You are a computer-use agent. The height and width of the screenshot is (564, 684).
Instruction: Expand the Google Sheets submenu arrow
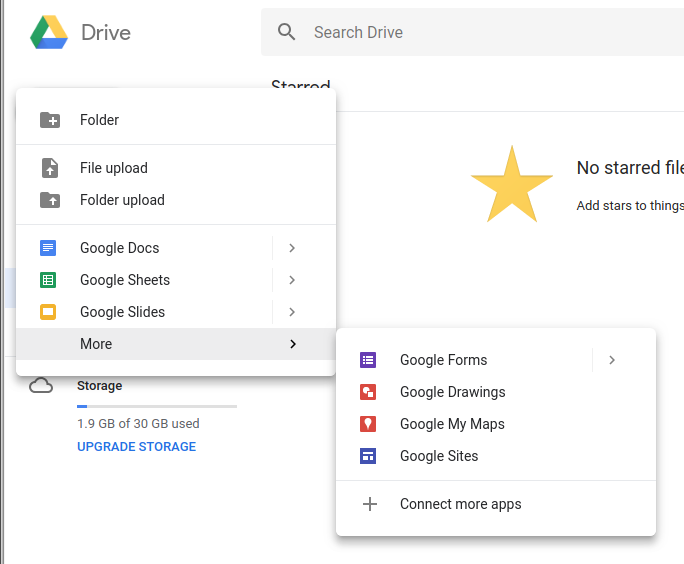[292, 280]
